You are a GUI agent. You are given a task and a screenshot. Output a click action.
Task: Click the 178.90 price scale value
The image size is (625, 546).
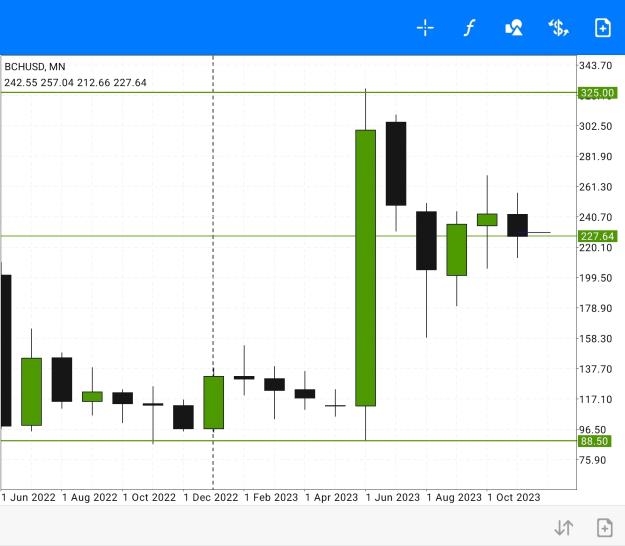click(595, 308)
